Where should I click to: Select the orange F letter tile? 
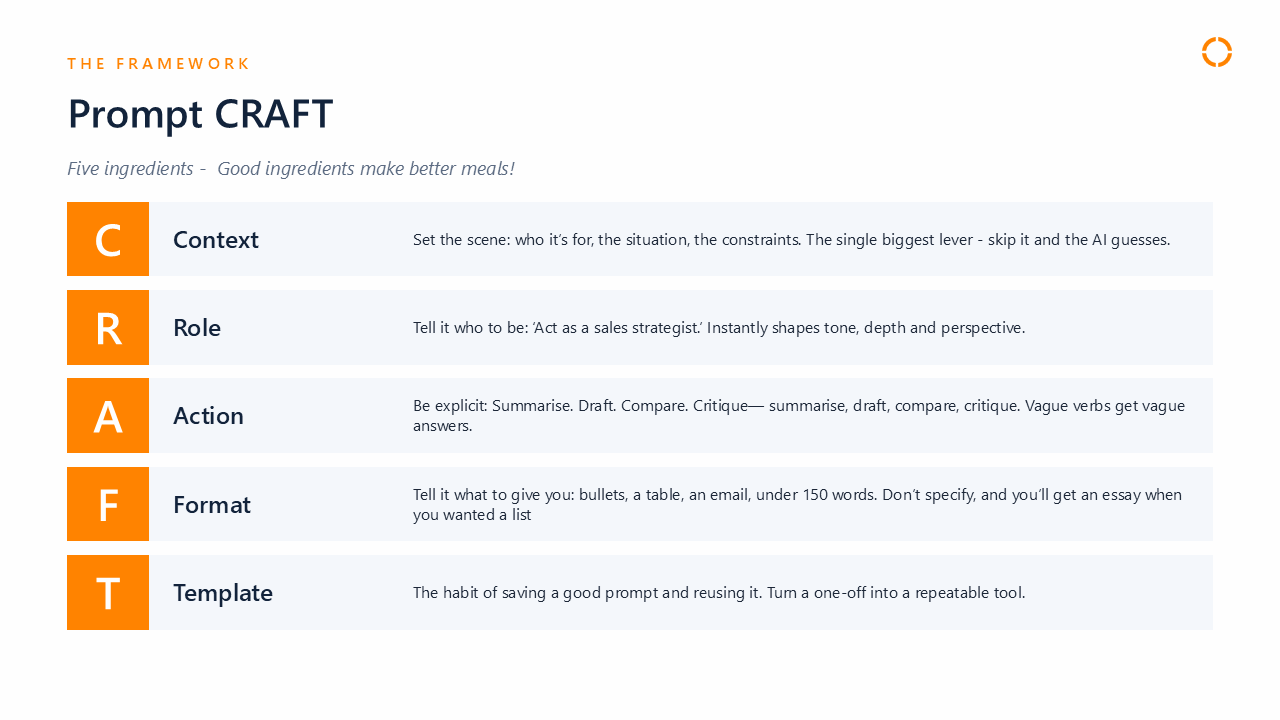[108, 504]
